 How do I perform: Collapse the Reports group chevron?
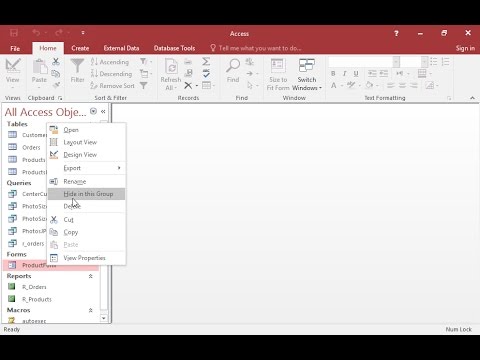90,276
